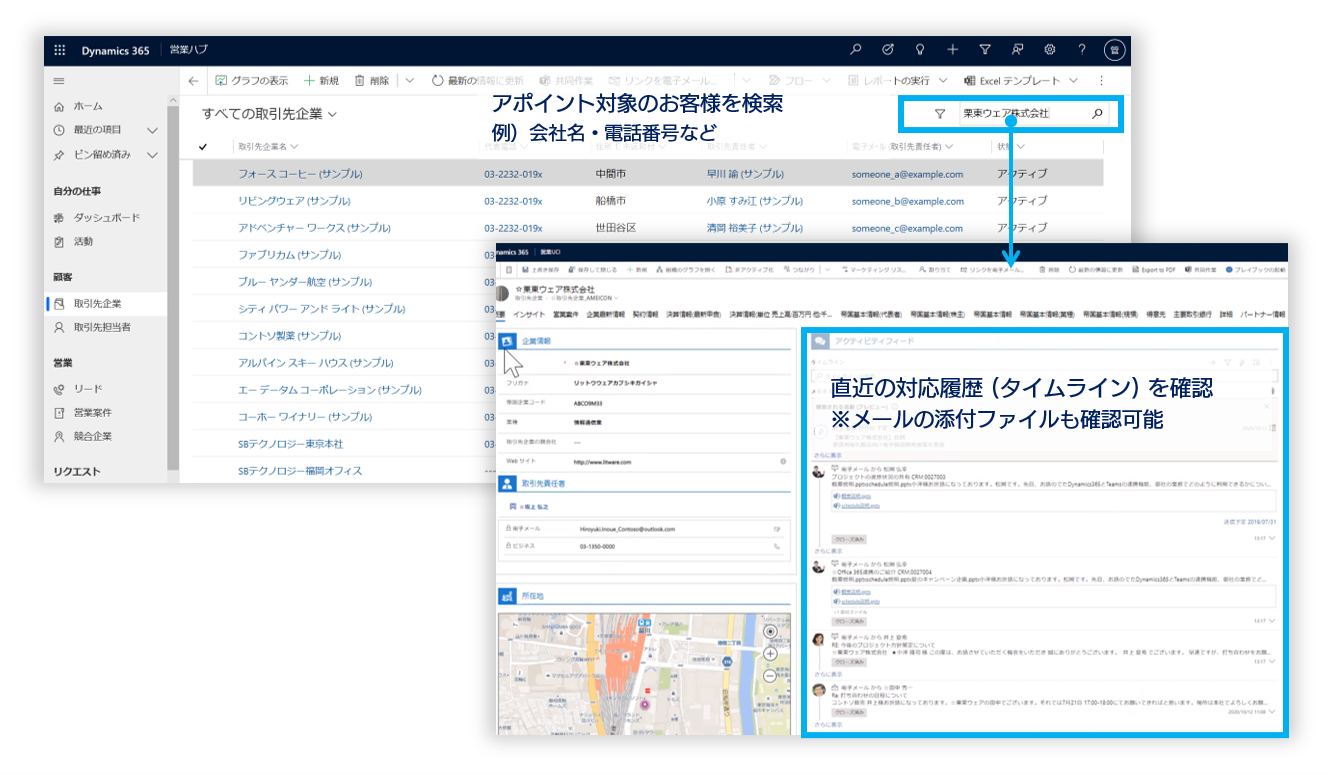
Task: Open the Dynamics 365 app launcher waffle
Action: click(60, 50)
